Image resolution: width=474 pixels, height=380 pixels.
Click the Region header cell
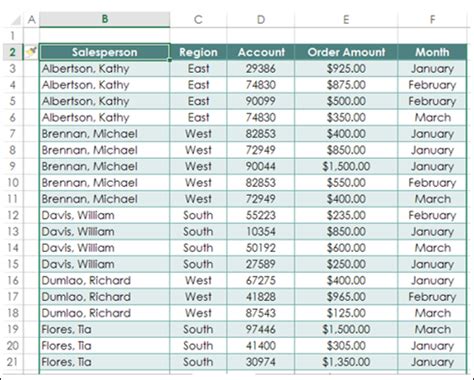198,52
